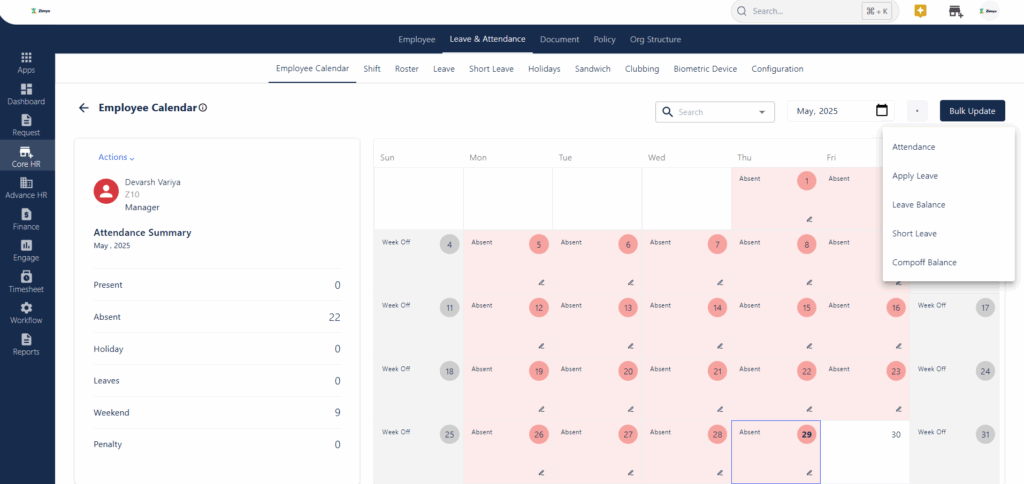The image size is (1024, 484).
Task: Click the Attendance Summary heading
Action: click(x=142, y=233)
